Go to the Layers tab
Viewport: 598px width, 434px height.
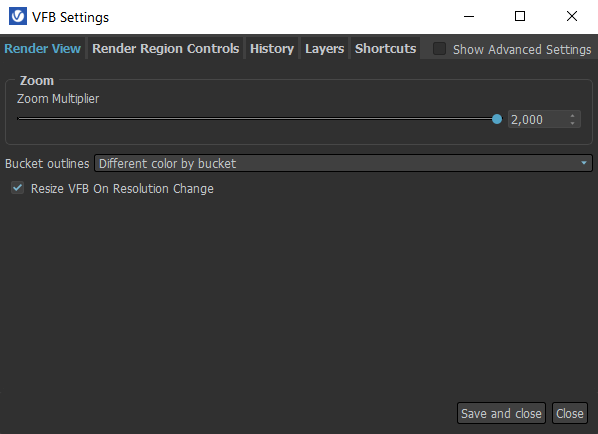click(325, 48)
